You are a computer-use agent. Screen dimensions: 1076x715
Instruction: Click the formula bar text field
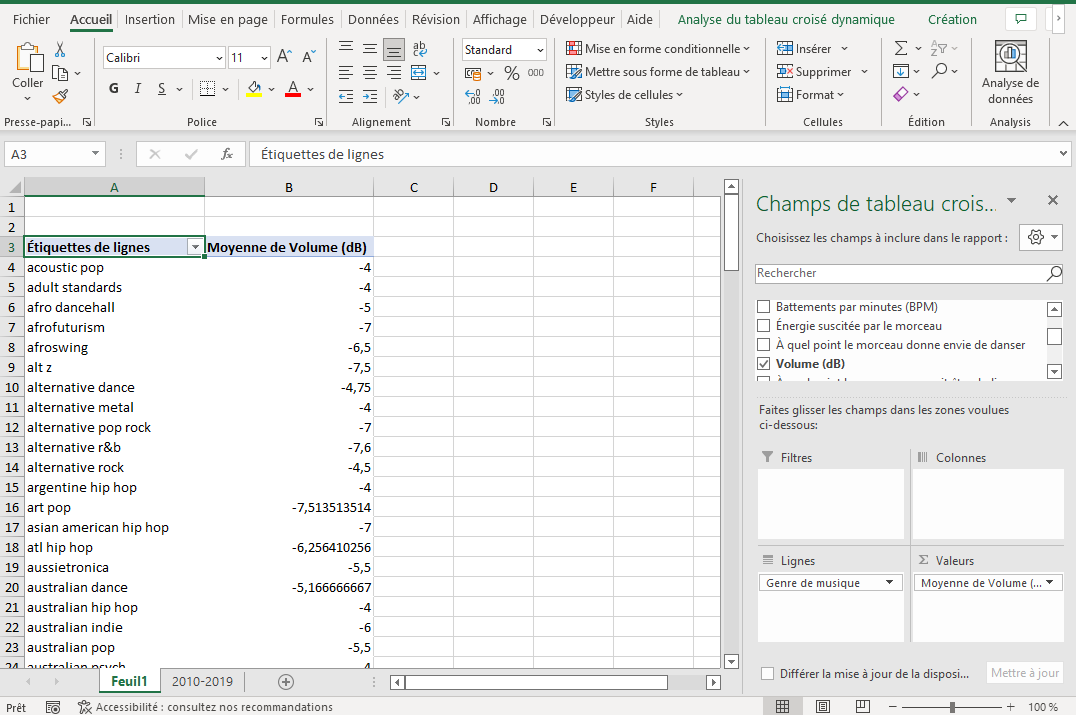pos(652,154)
